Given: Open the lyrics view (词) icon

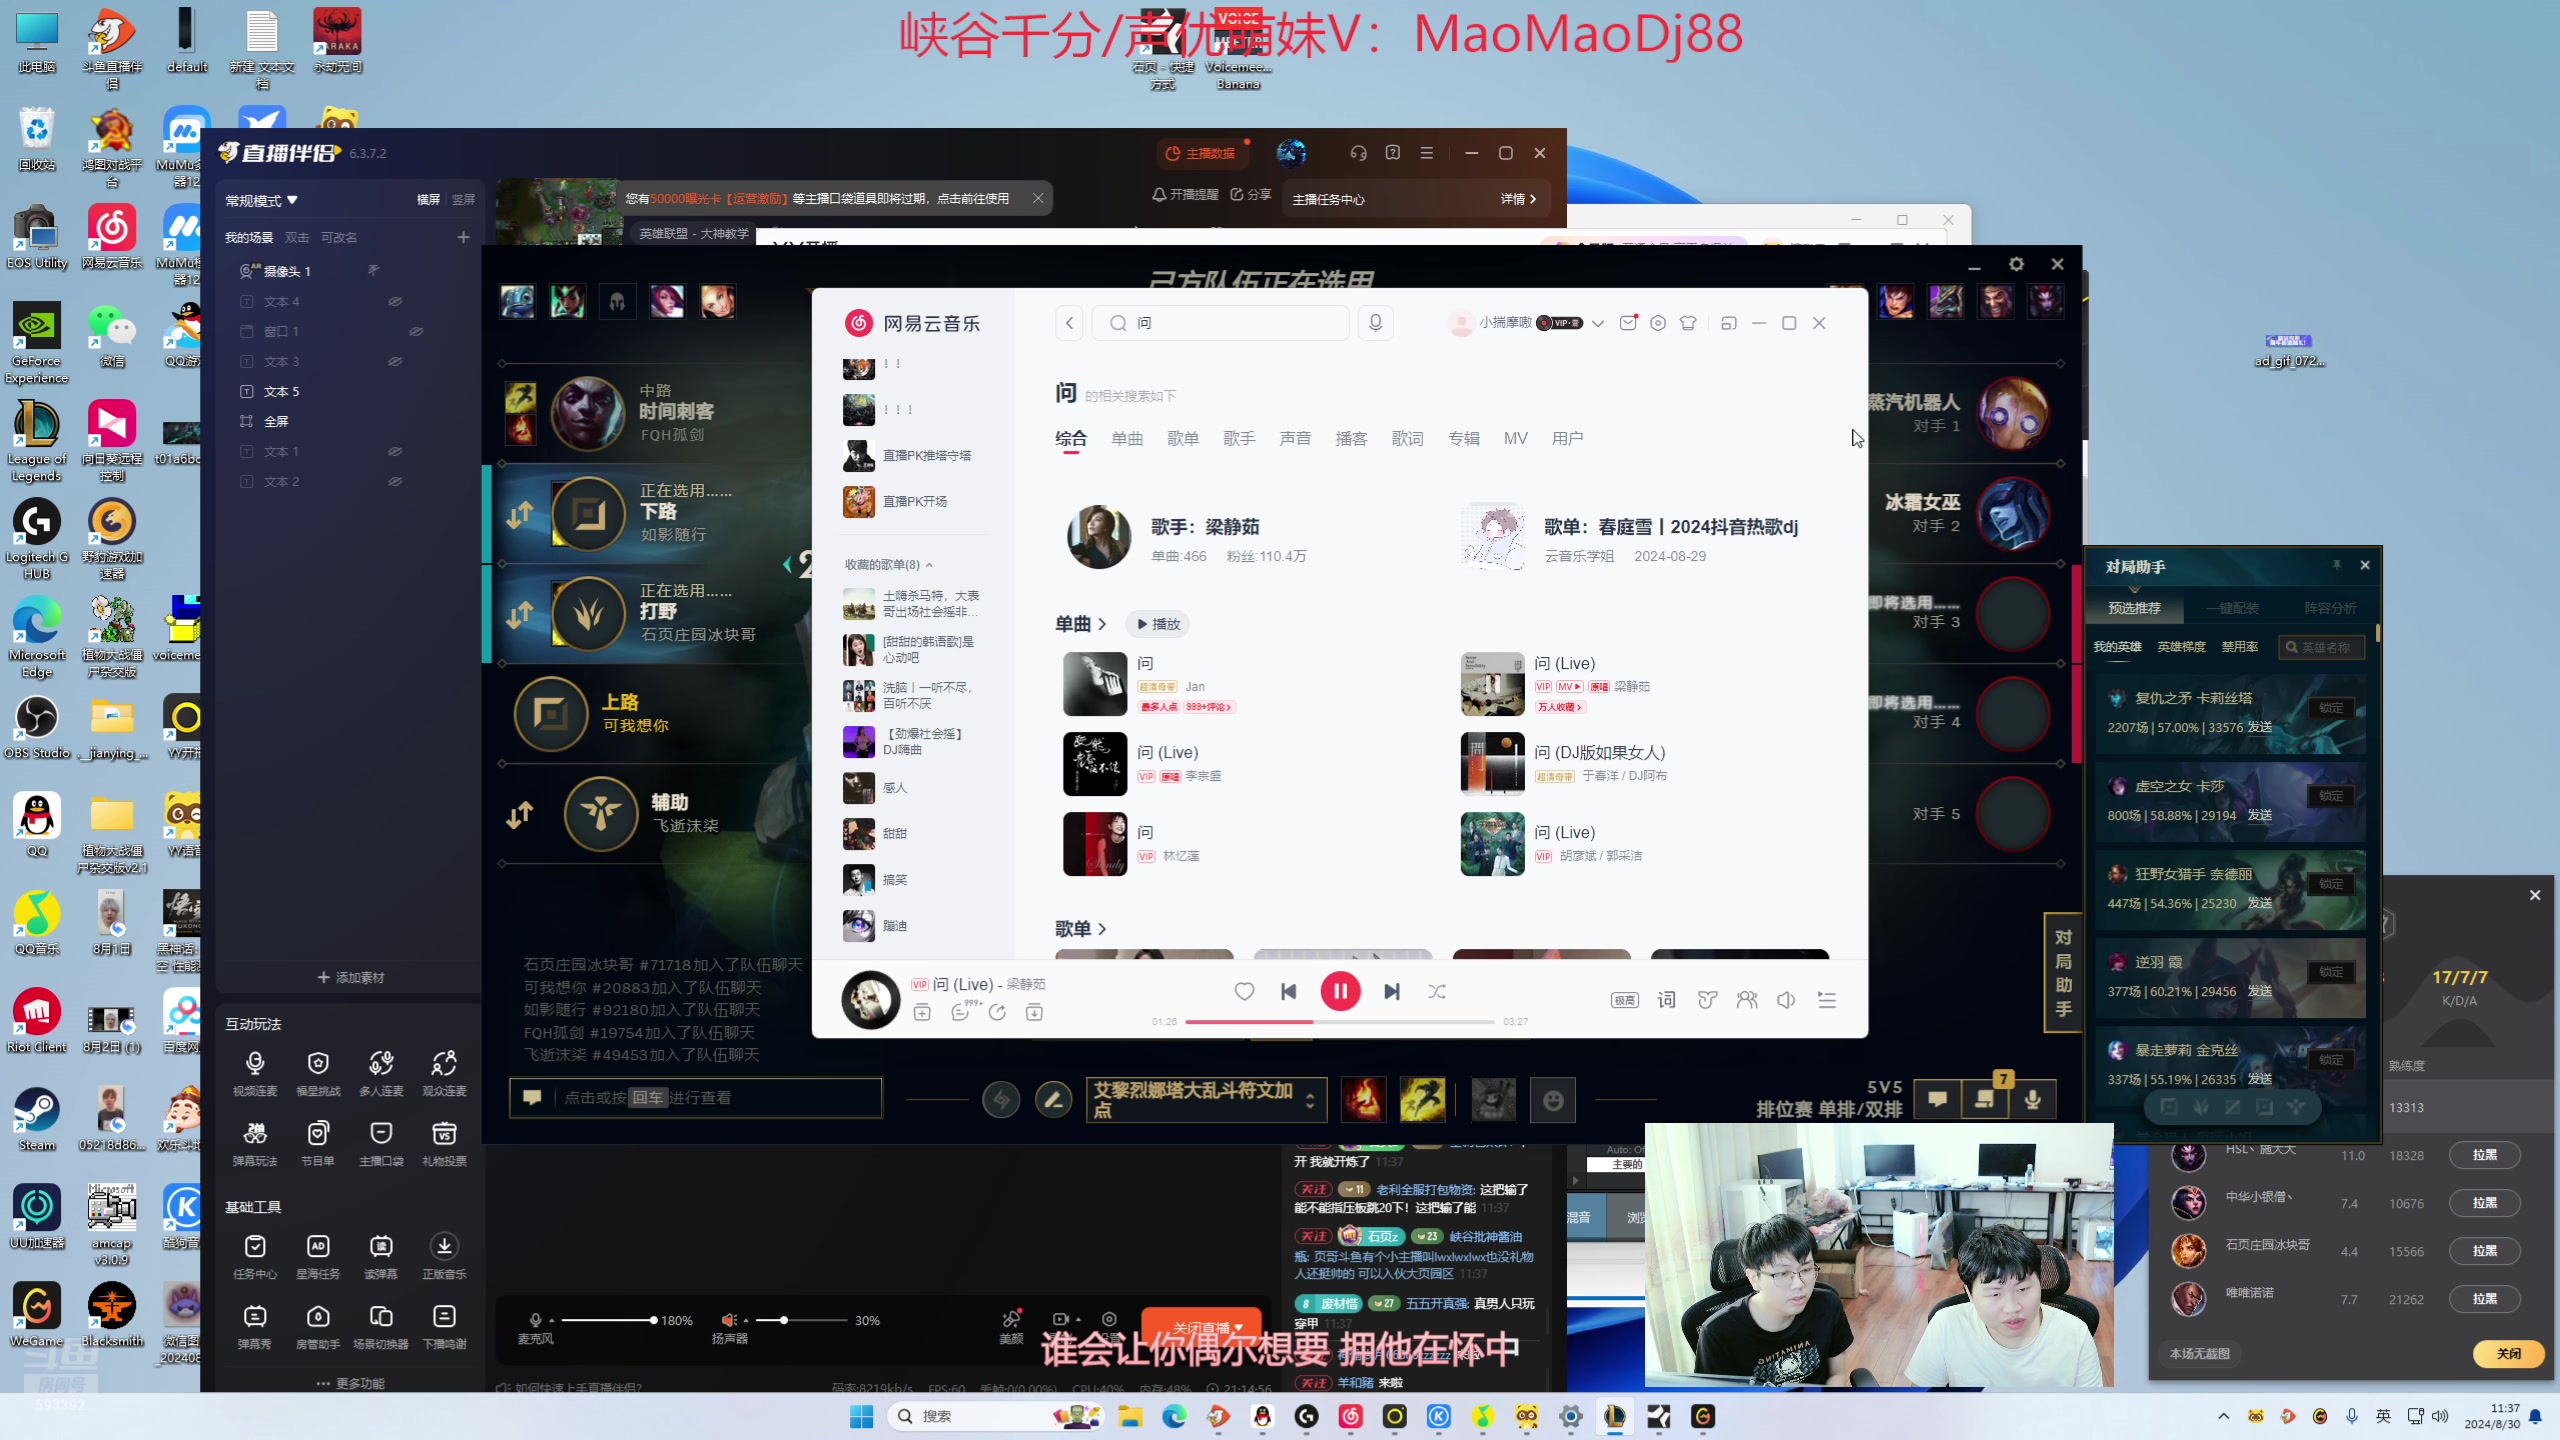Looking at the screenshot, I should coord(1666,1000).
